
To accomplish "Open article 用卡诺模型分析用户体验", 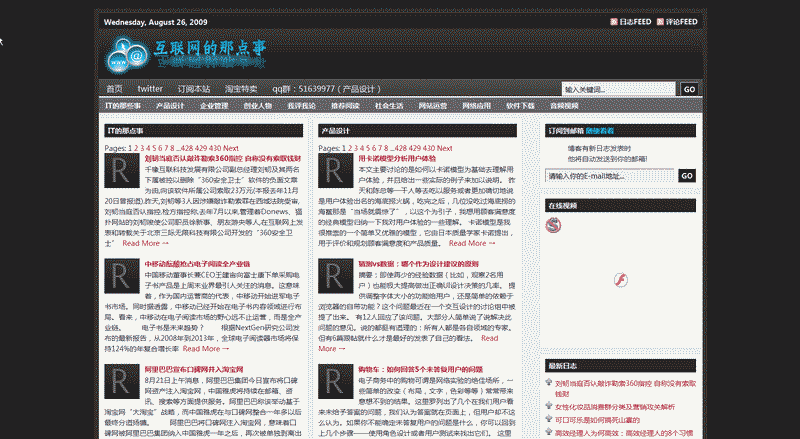I will click(397, 159).
